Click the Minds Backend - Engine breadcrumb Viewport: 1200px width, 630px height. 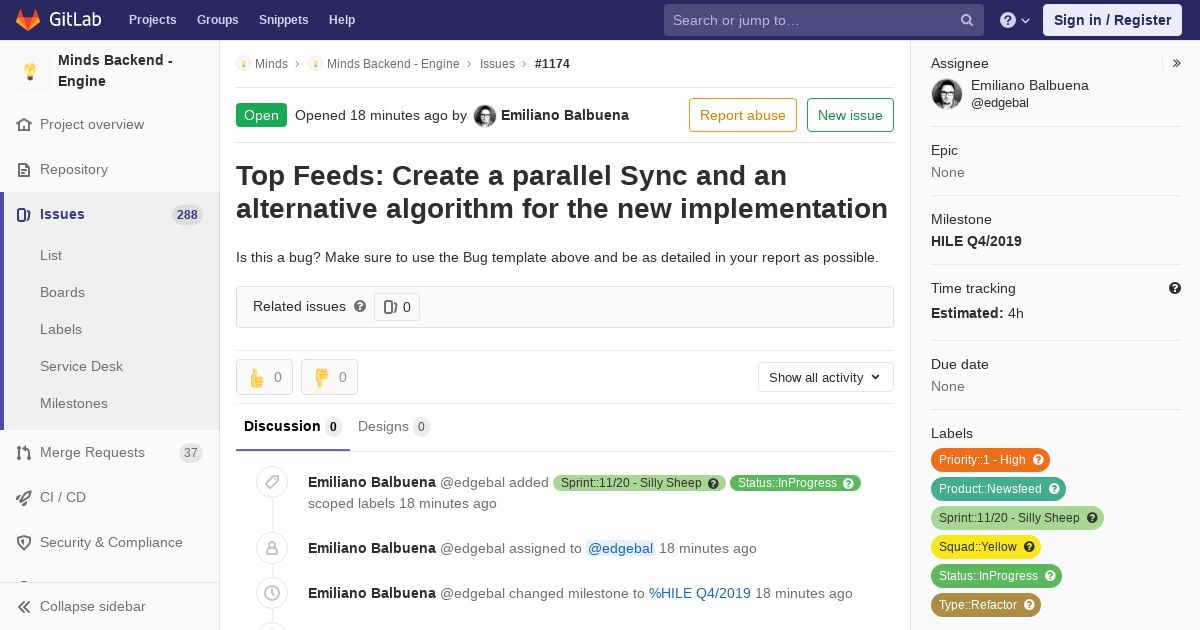[393, 64]
